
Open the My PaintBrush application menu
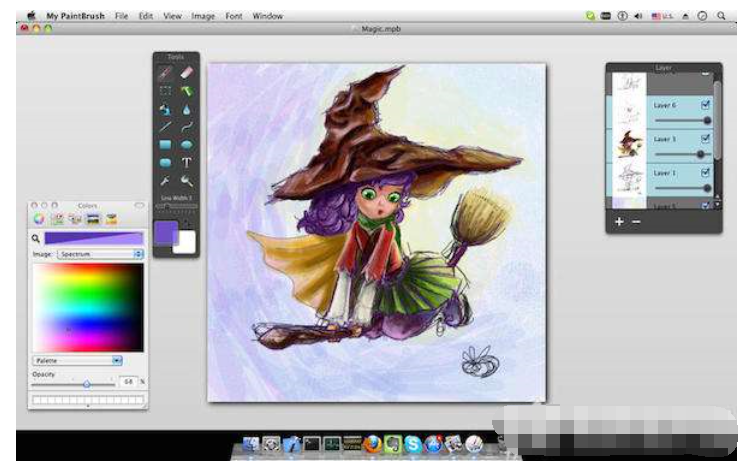click(76, 16)
